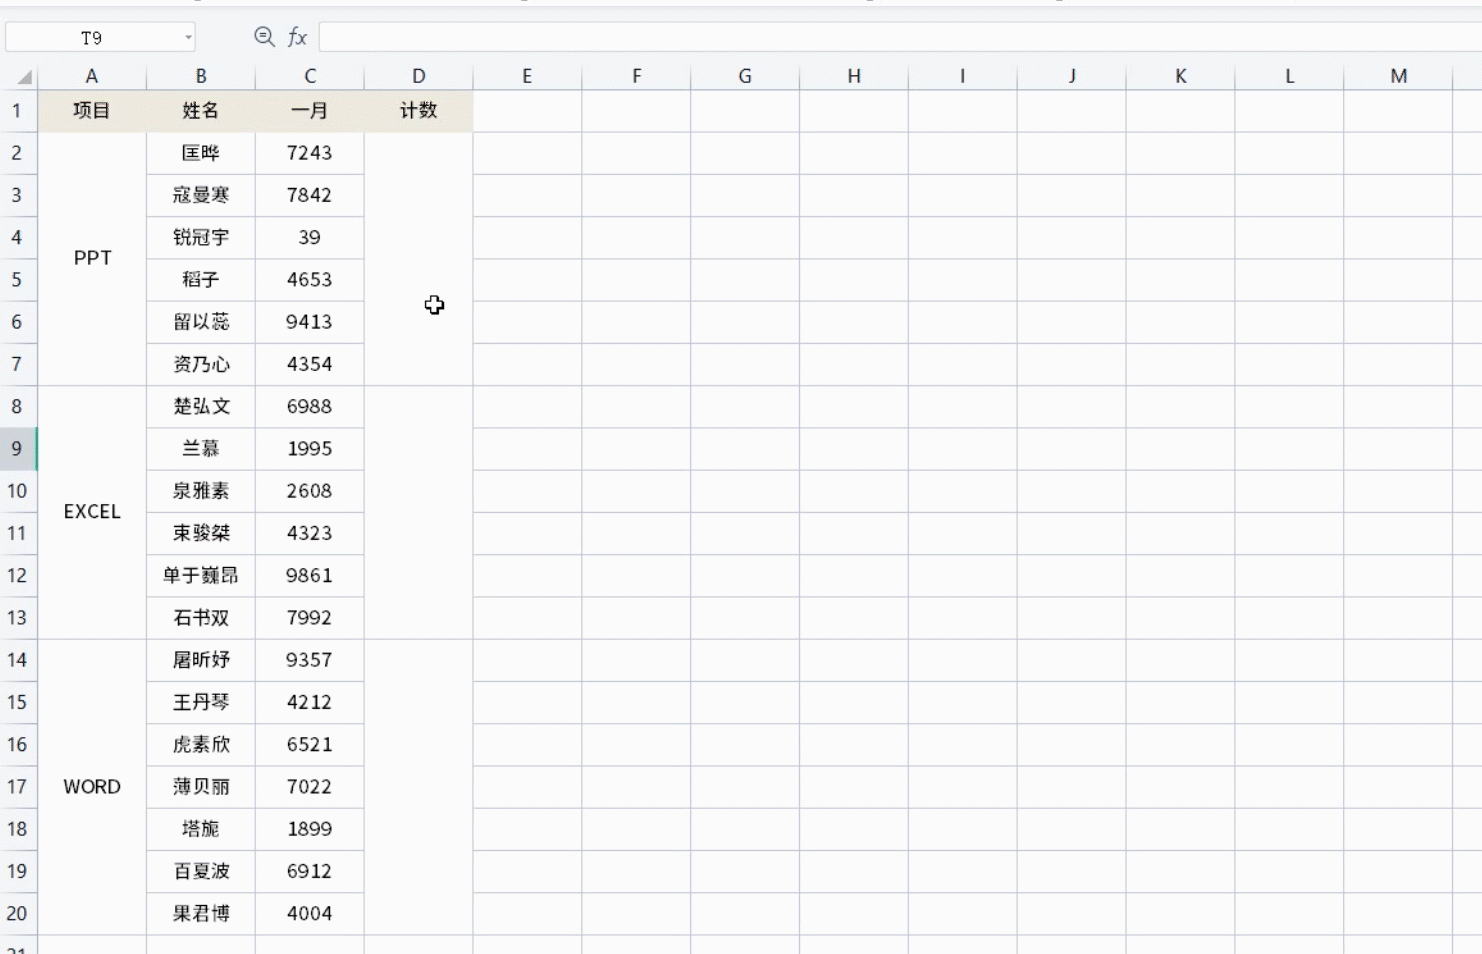Click the select-all corner triangle

(x=25, y=77)
